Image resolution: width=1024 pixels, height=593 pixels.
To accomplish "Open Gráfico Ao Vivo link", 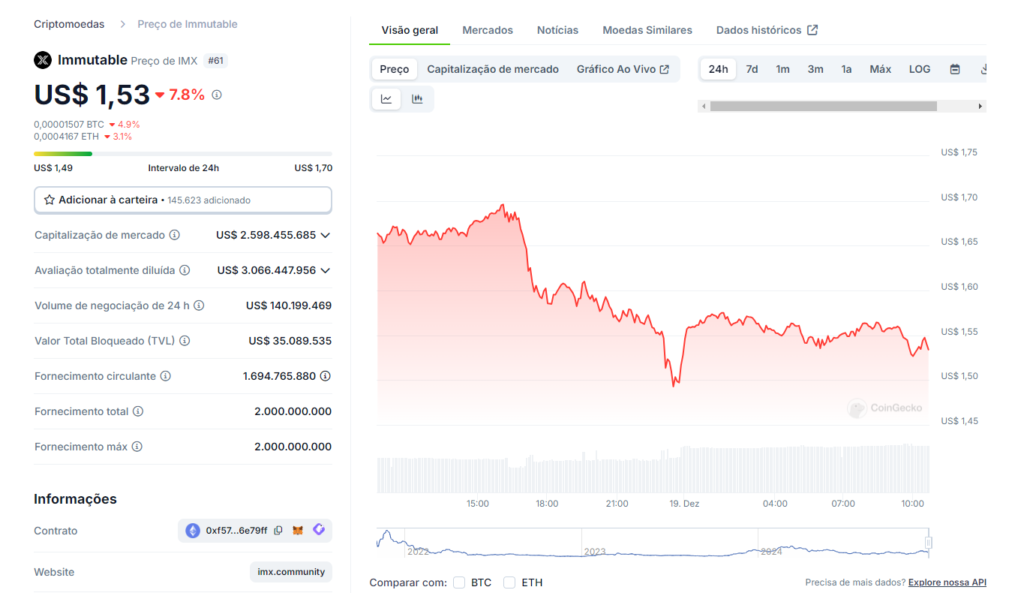I will coord(622,69).
